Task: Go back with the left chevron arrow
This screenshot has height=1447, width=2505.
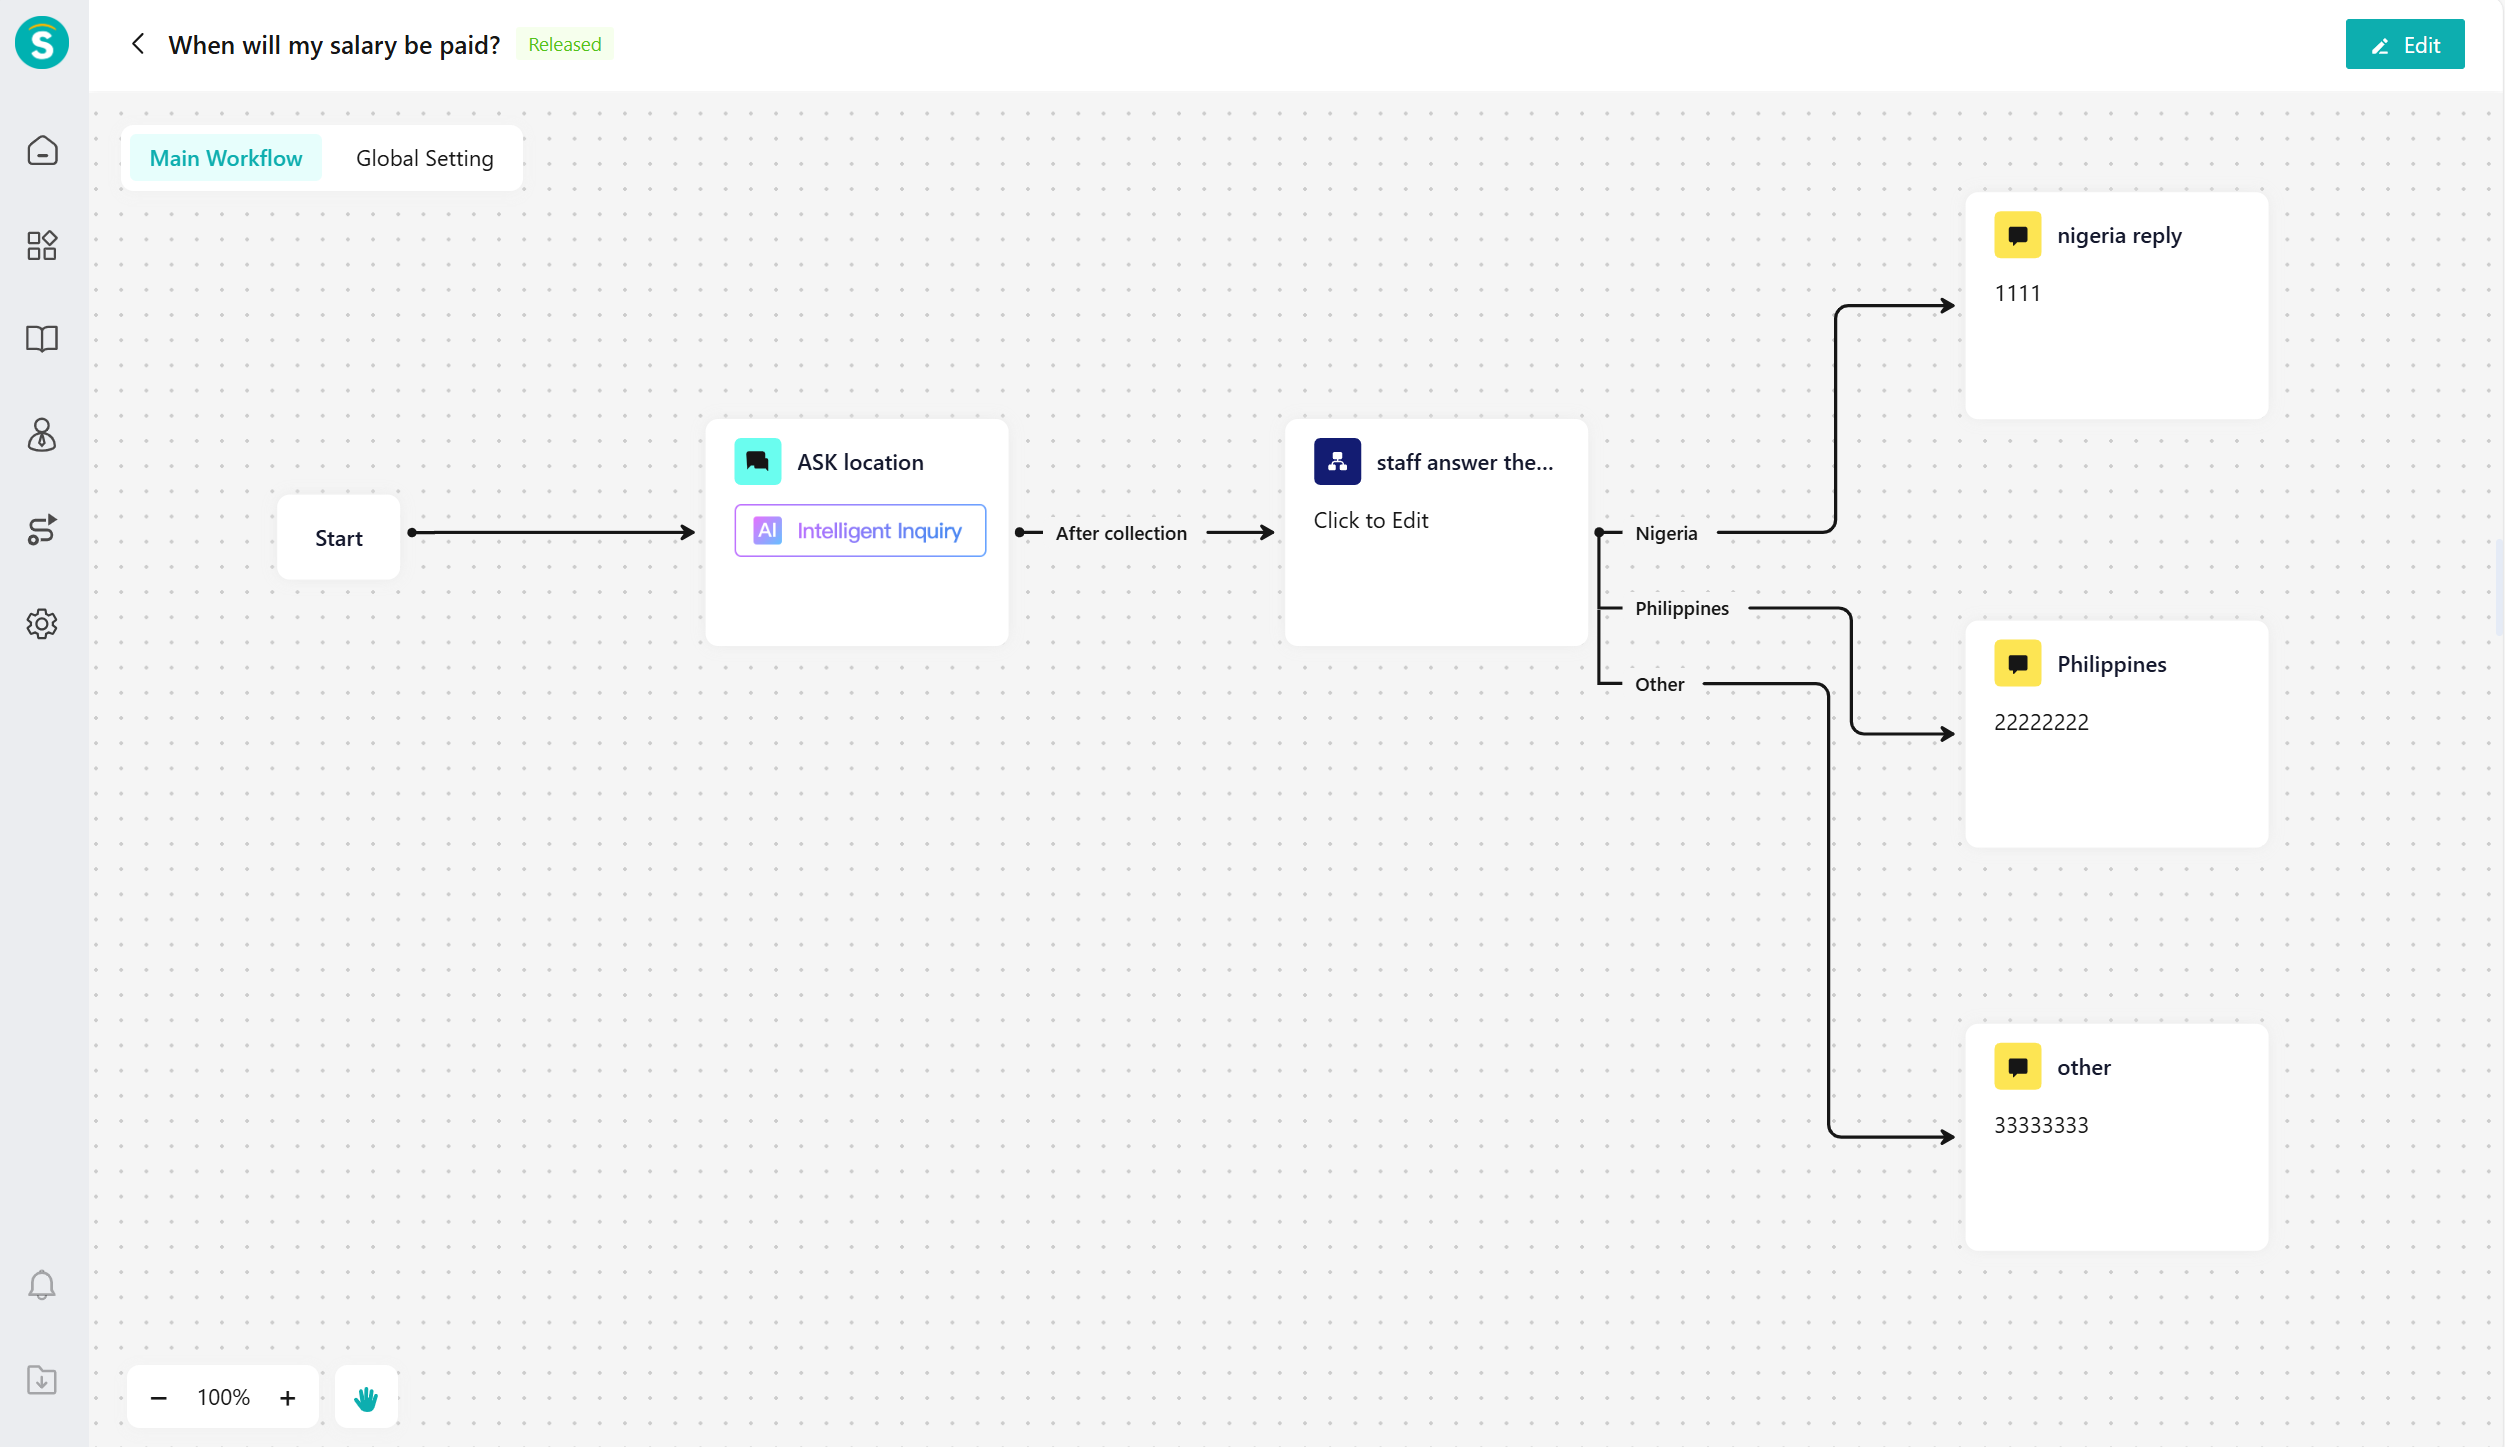Action: click(138, 44)
